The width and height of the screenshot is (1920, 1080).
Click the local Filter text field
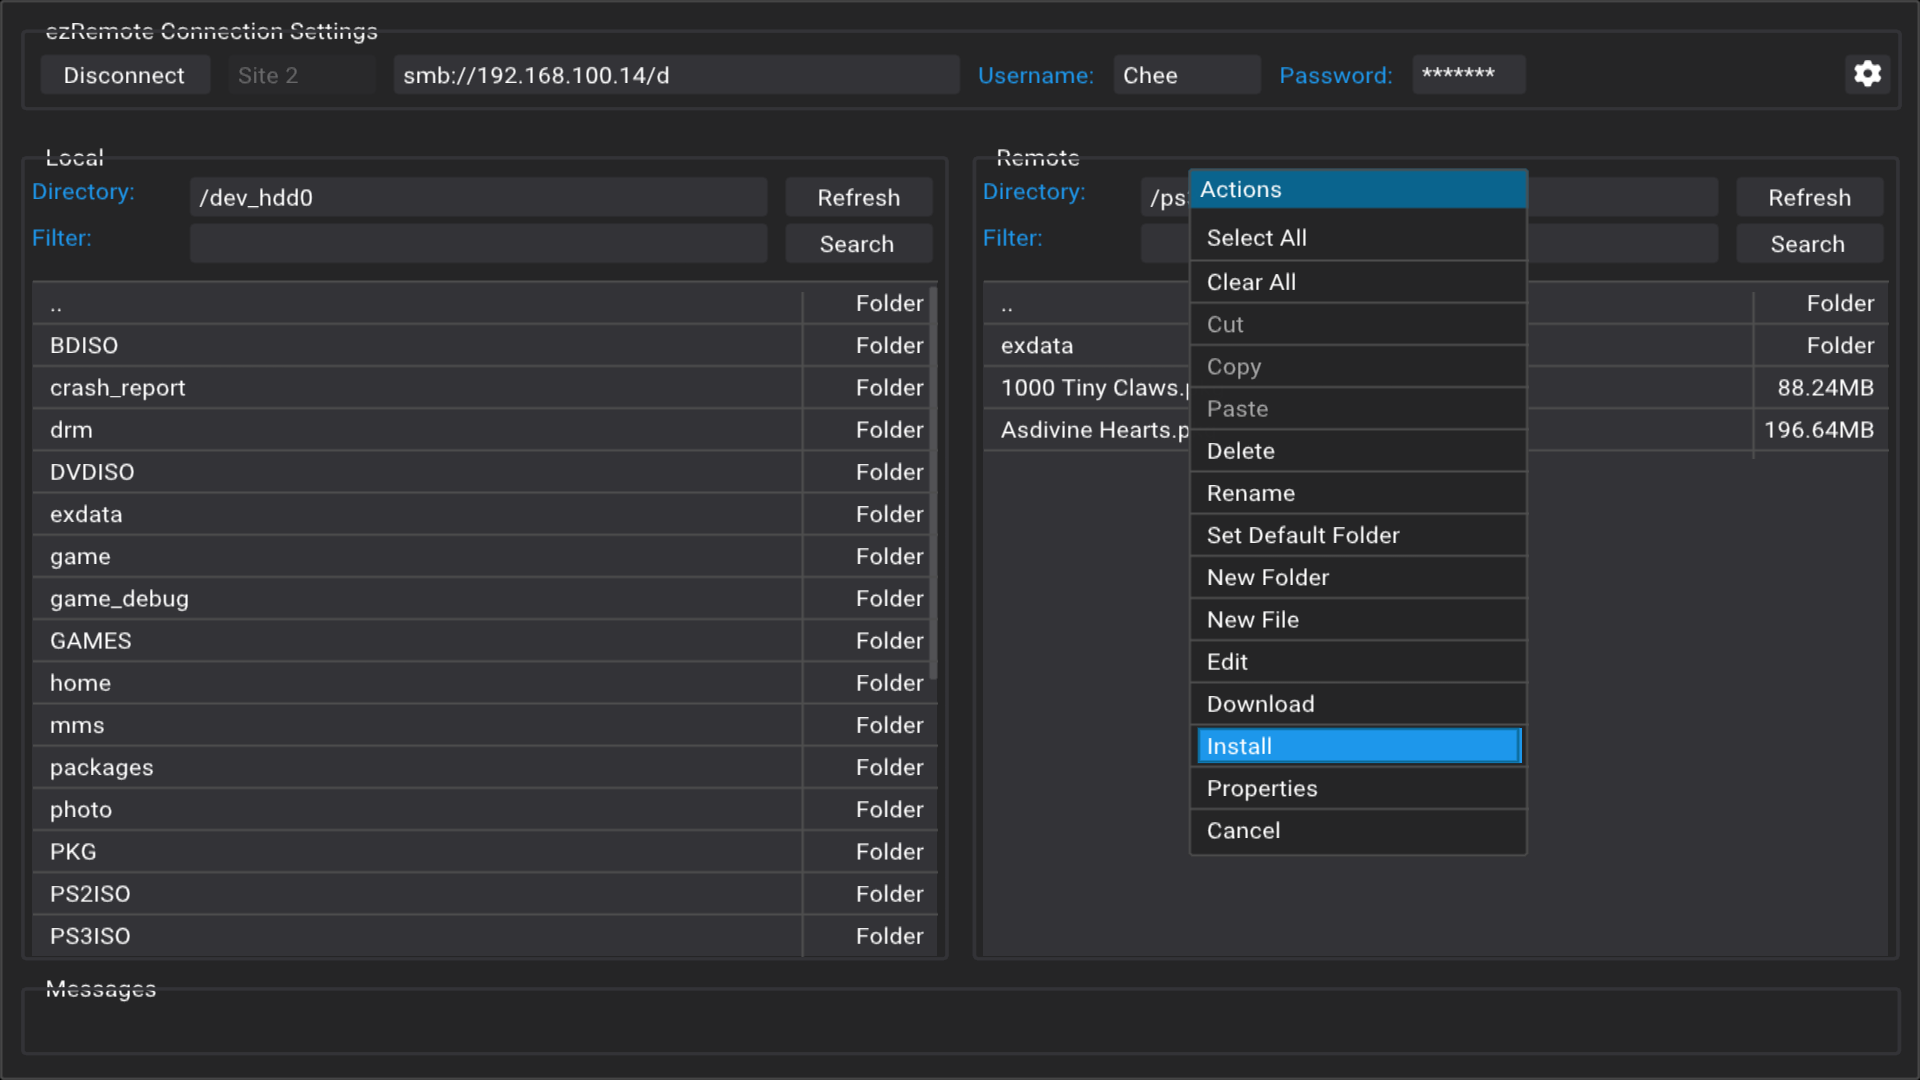coord(478,242)
